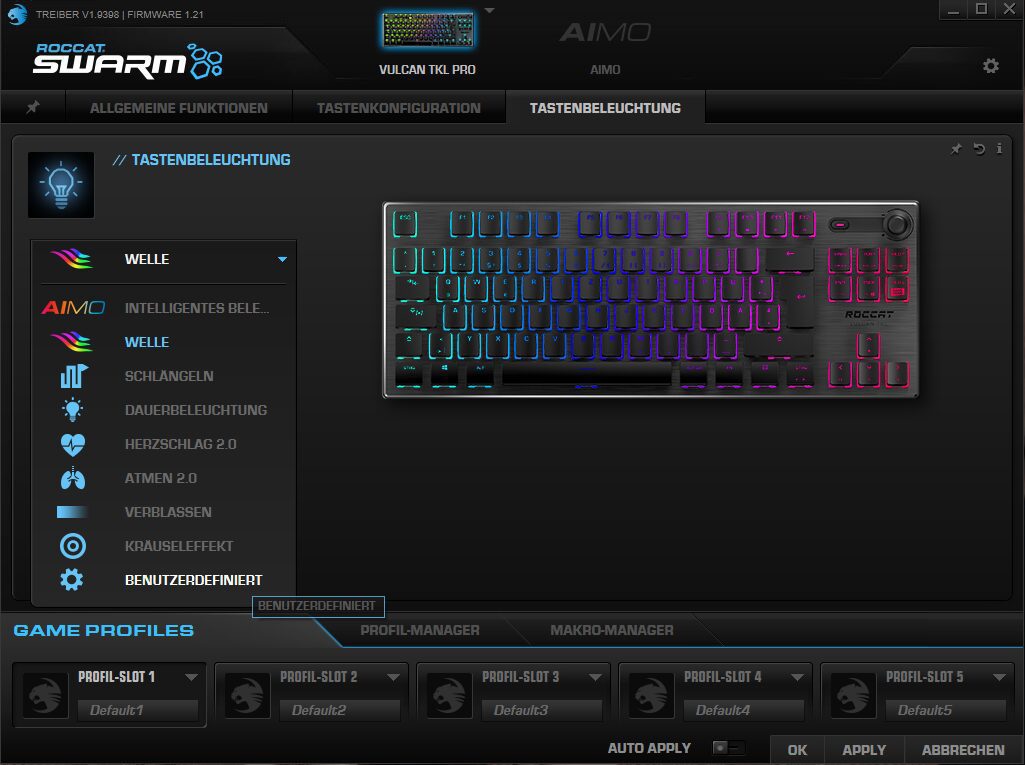Expand the device selection arrow above keyboard

point(489,11)
